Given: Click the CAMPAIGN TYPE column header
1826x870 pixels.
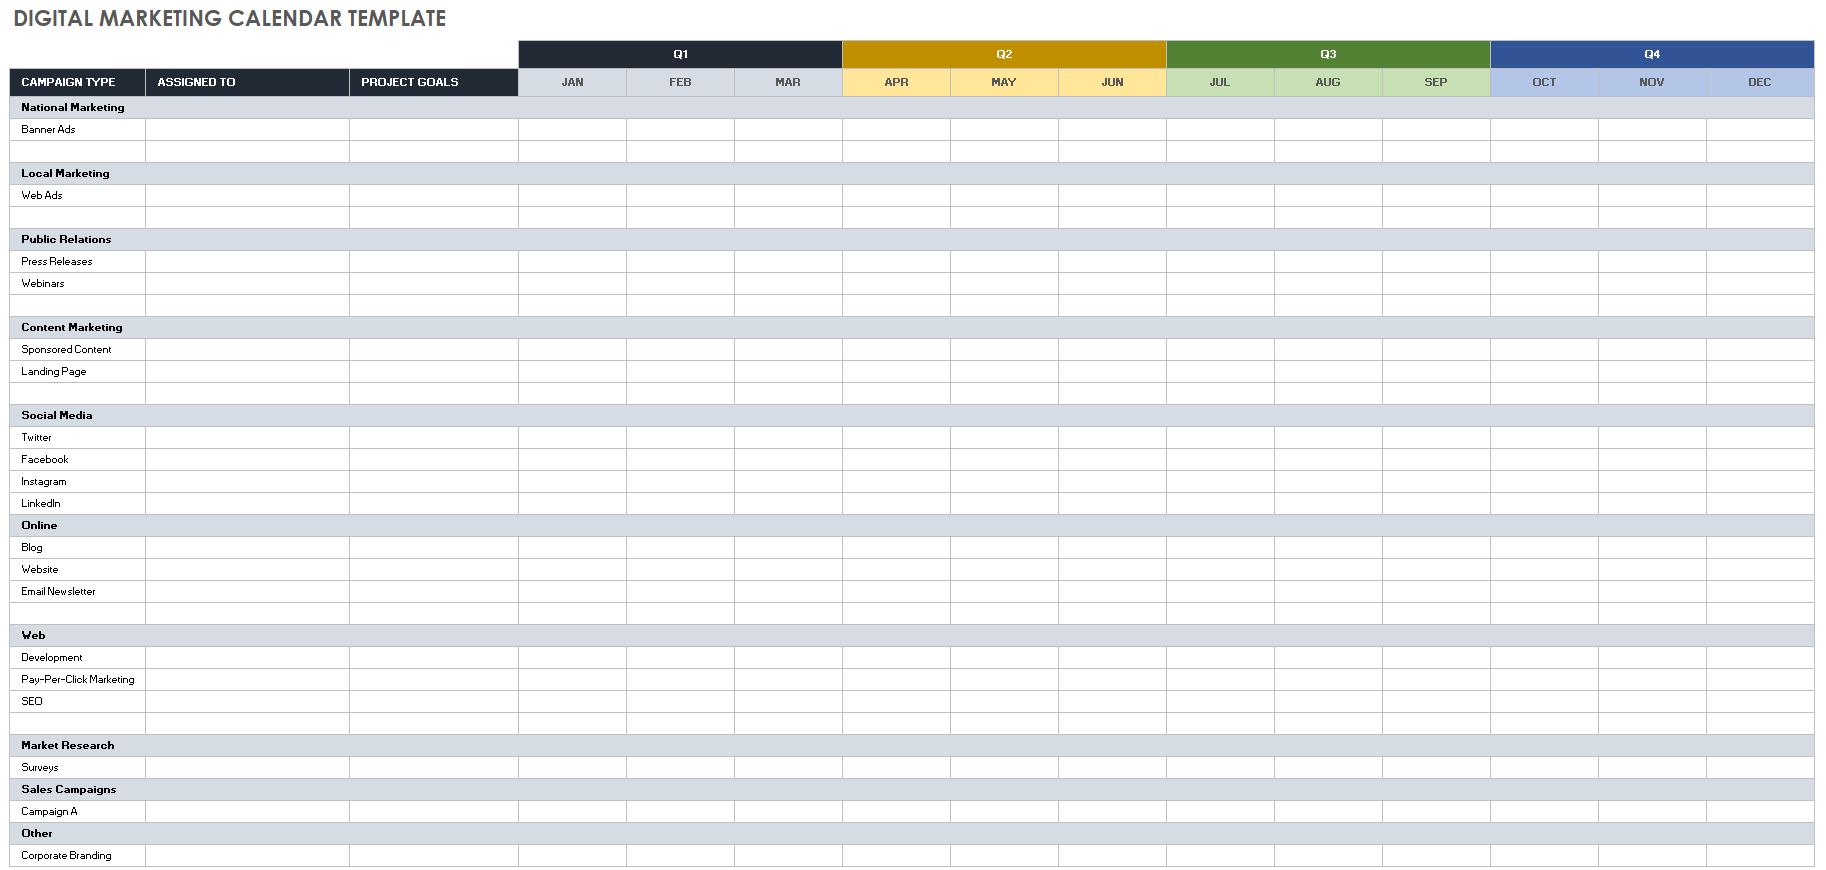Looking at the screenshot, I should (77, 82).
